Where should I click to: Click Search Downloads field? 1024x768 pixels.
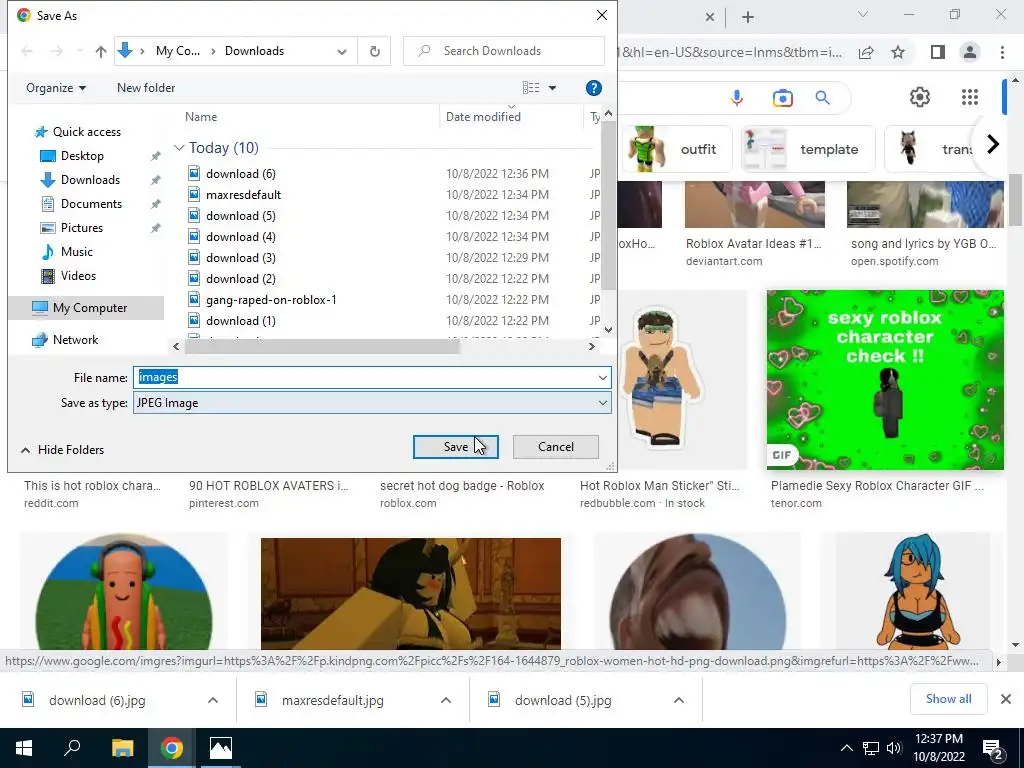click(x=504, y=51)
